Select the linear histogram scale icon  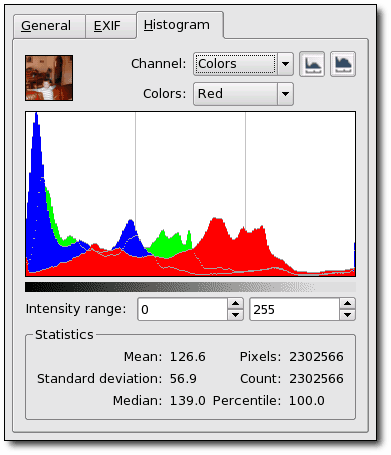pyautogui.click(x=312, y=64)
